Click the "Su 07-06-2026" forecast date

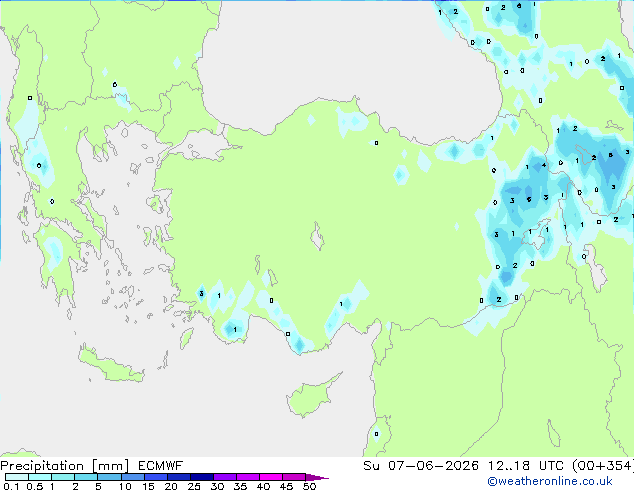point(421,466)
